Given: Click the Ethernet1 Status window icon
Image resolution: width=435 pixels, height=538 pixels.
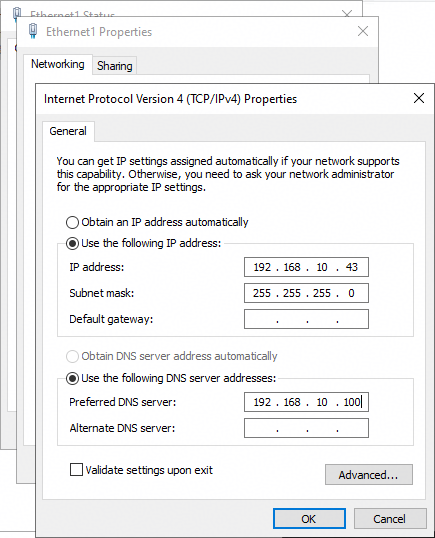Looking at the screenshot, I should click(x=16, y=13).
